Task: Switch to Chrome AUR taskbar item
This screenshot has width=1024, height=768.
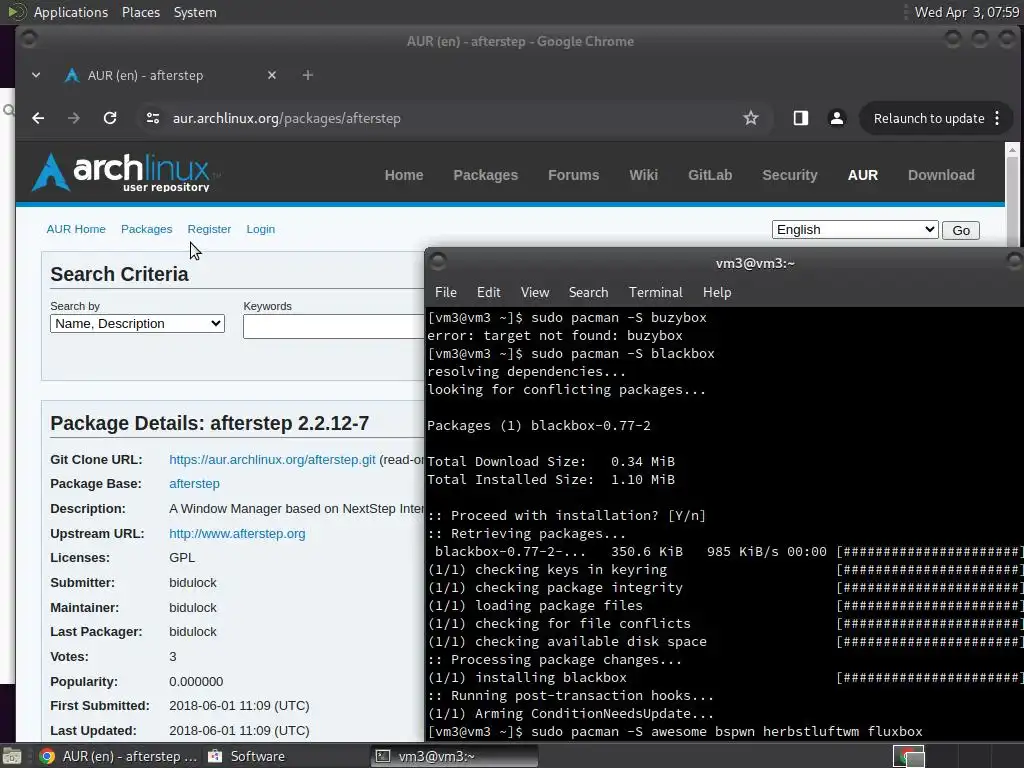Action: 118,756
